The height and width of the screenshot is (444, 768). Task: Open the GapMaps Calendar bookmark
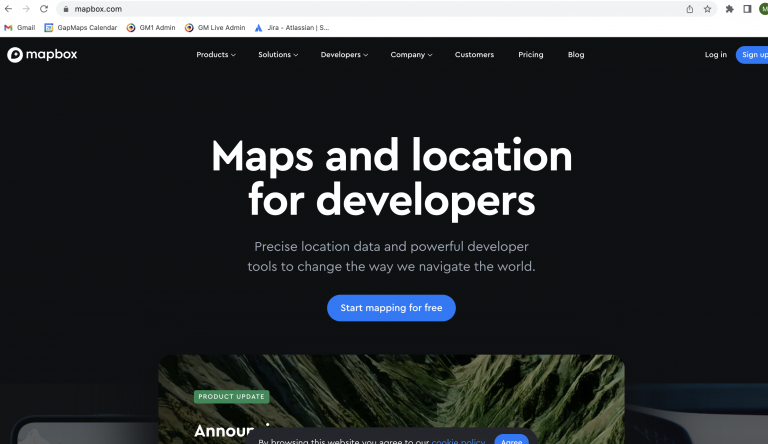(x=81, y=28)
